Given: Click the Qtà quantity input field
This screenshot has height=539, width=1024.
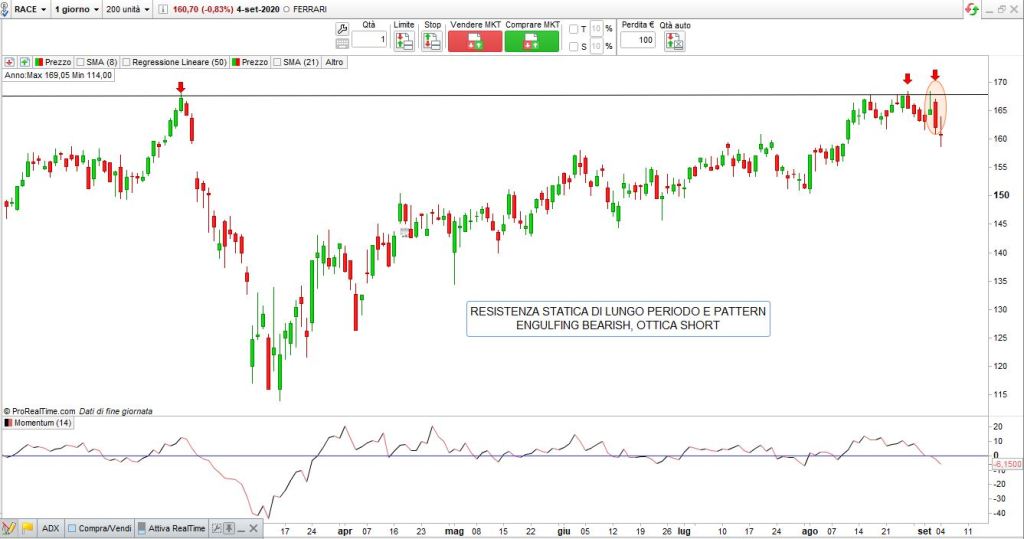Looking at the screenshot, I should (x=368, y=40).
